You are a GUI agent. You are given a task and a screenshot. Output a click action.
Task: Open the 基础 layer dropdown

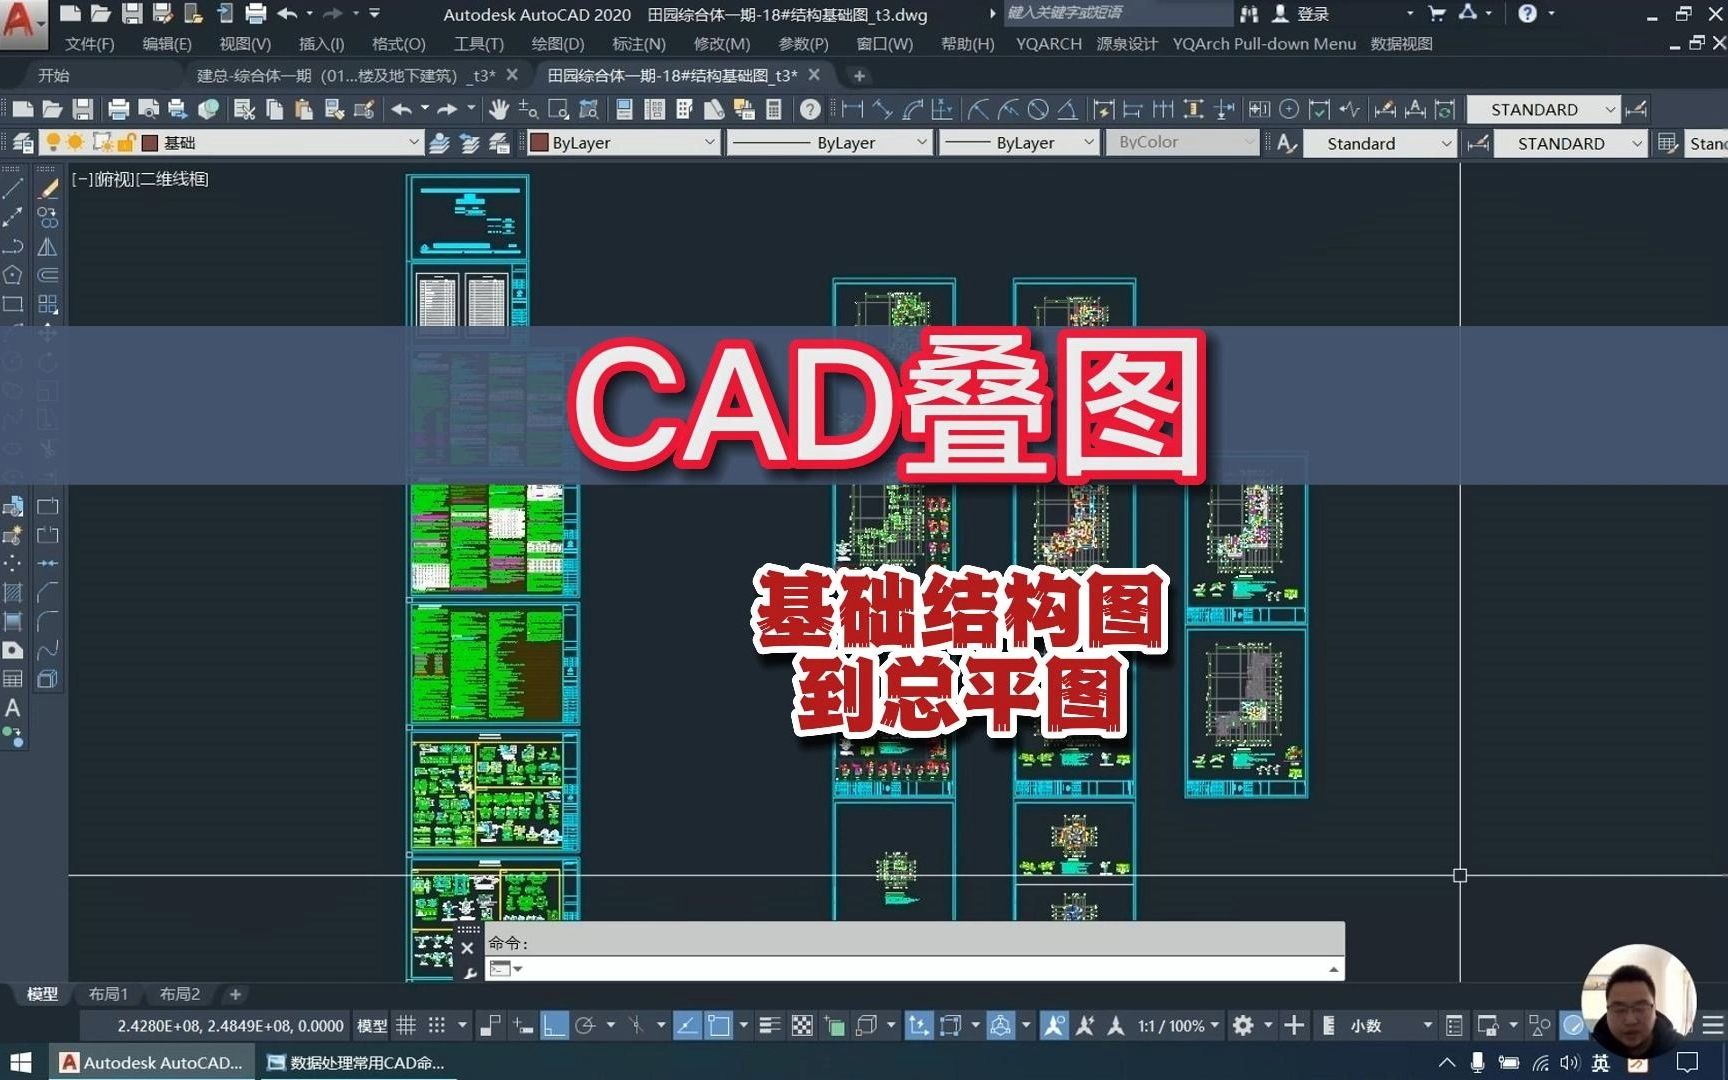click(412, 143)
